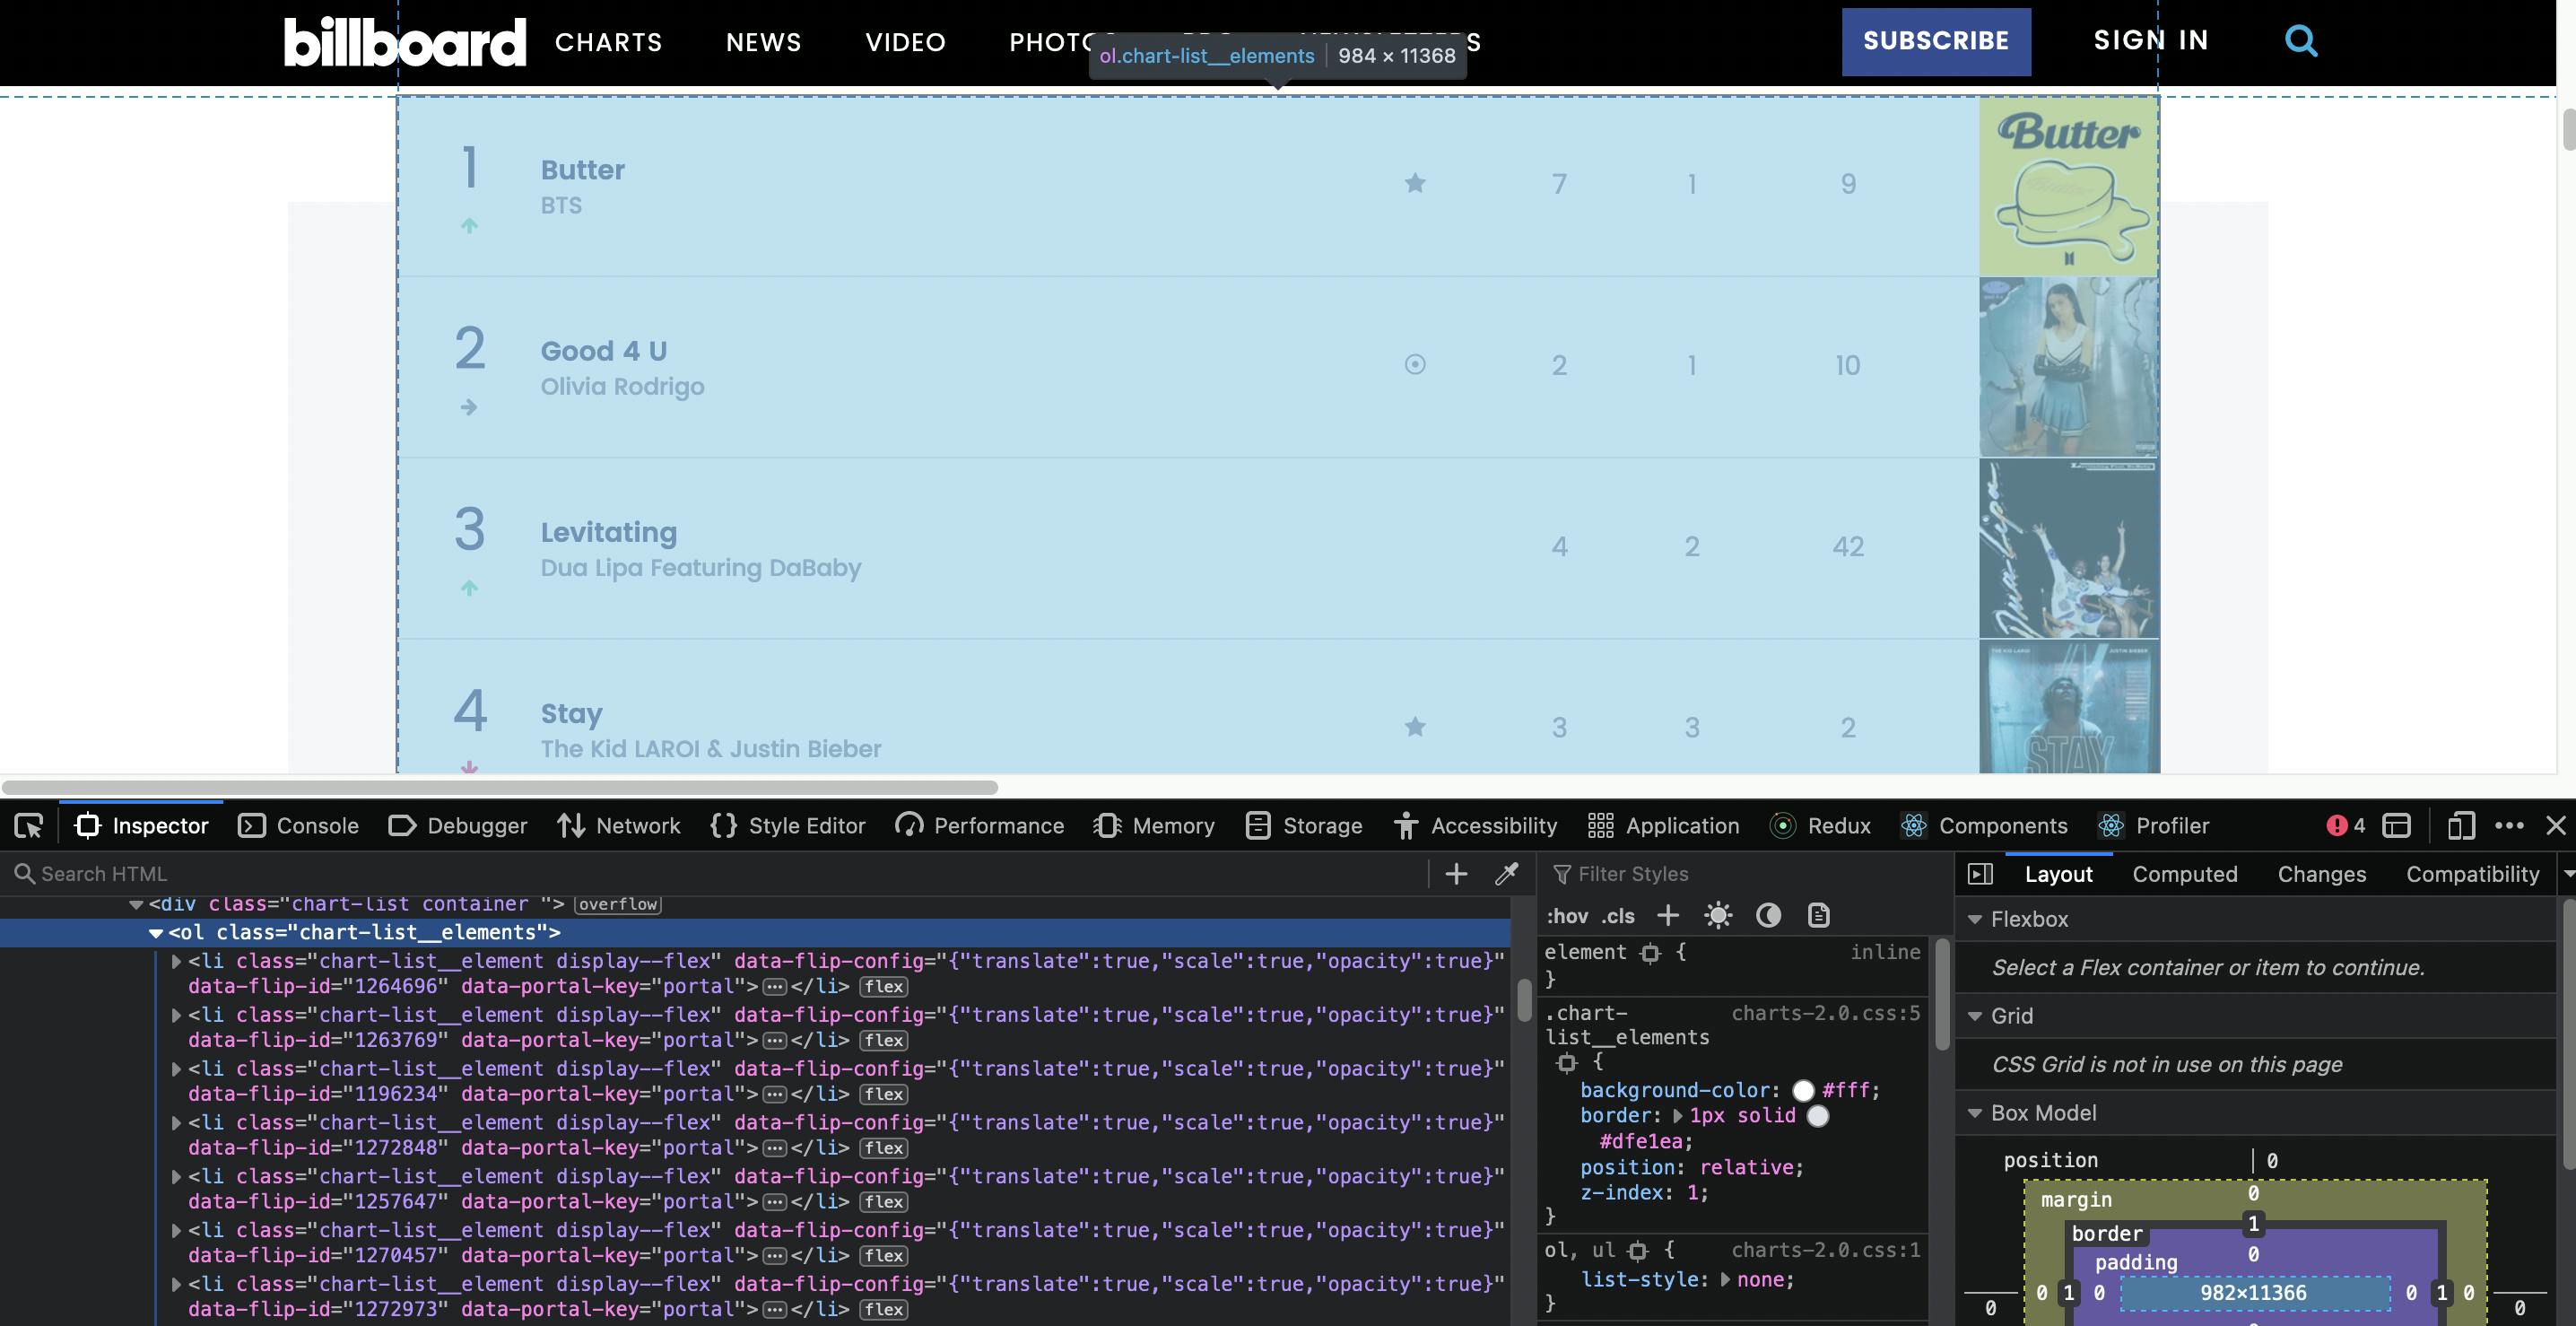Collapse the ol chart-list__elements node
This screenshot has height=1326, width=2576.
(x=156, y=933)
